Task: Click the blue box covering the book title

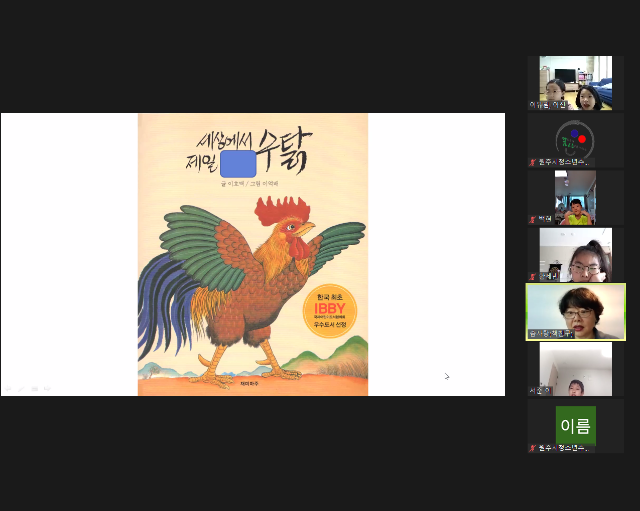Action: [238, 164]
